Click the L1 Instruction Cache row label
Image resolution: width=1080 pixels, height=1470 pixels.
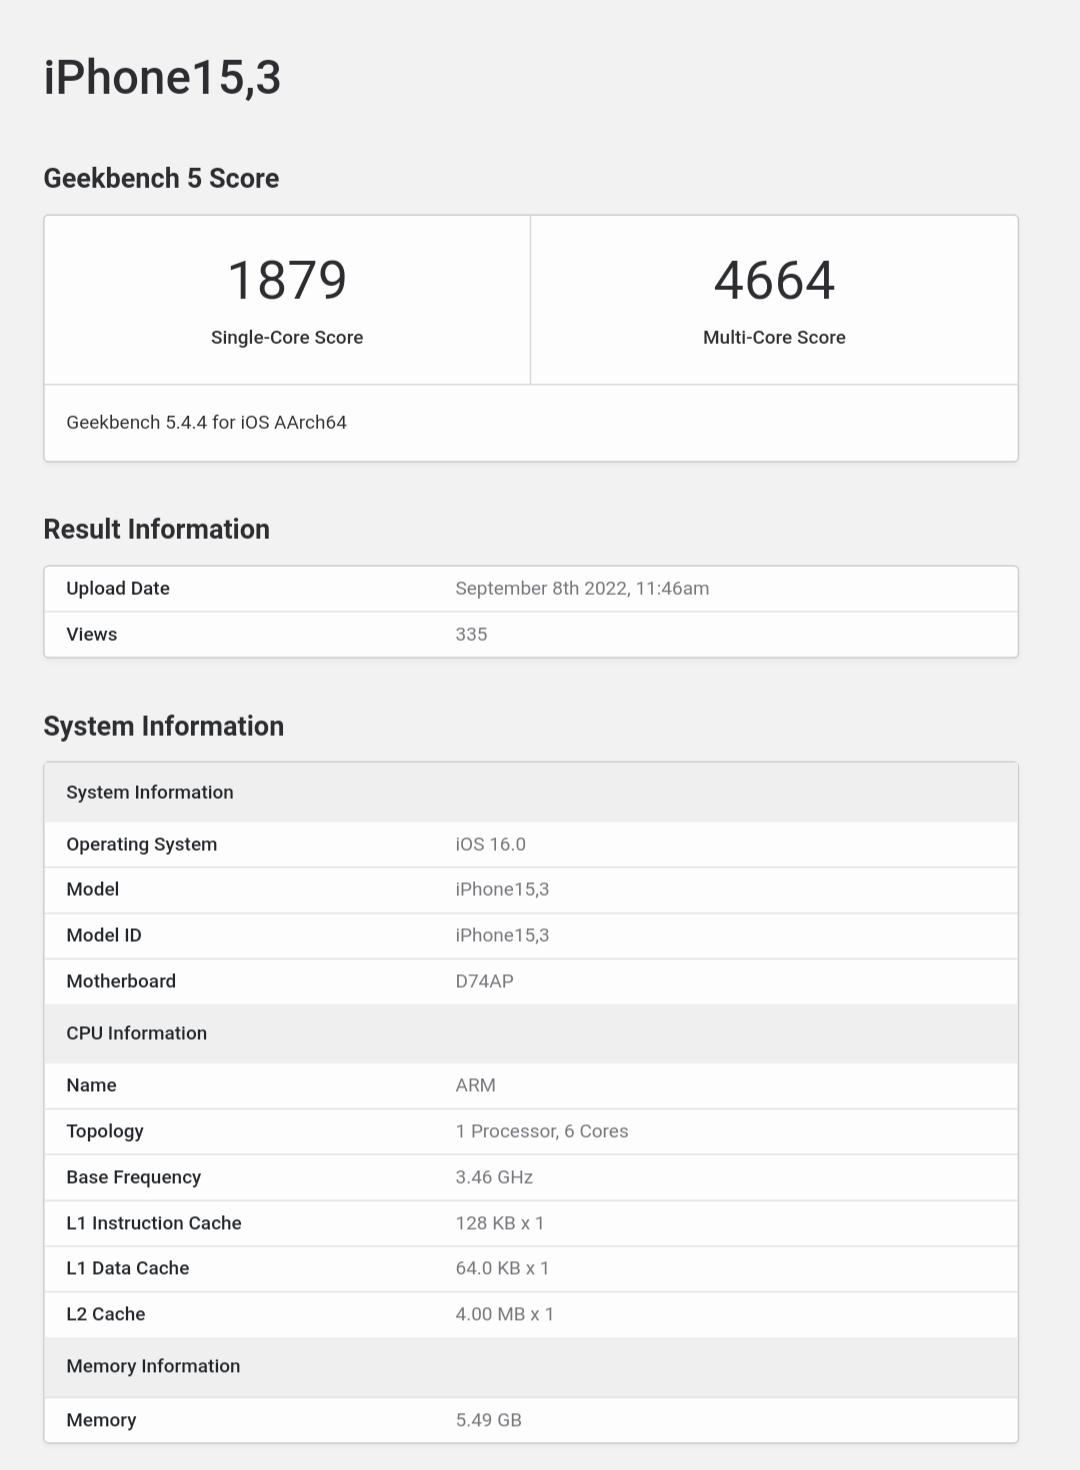154,1224
